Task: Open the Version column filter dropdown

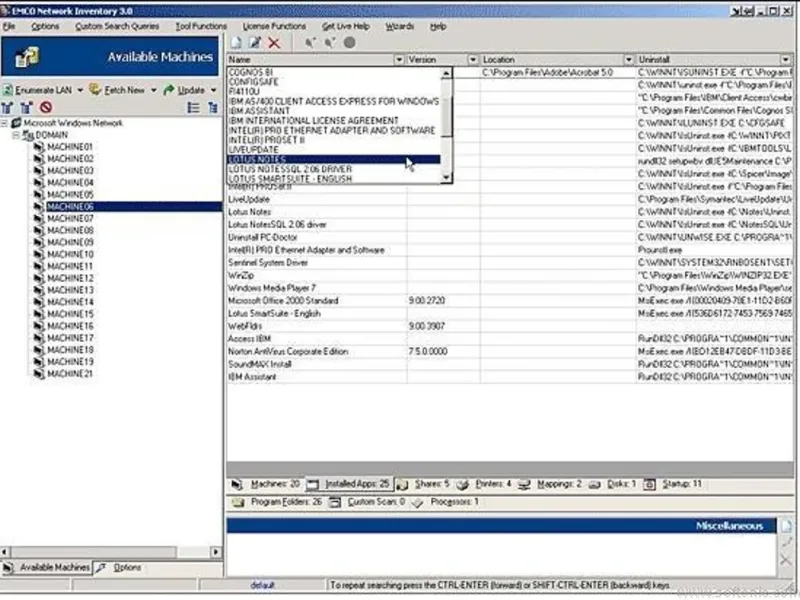Action: [x=473, y=60]
